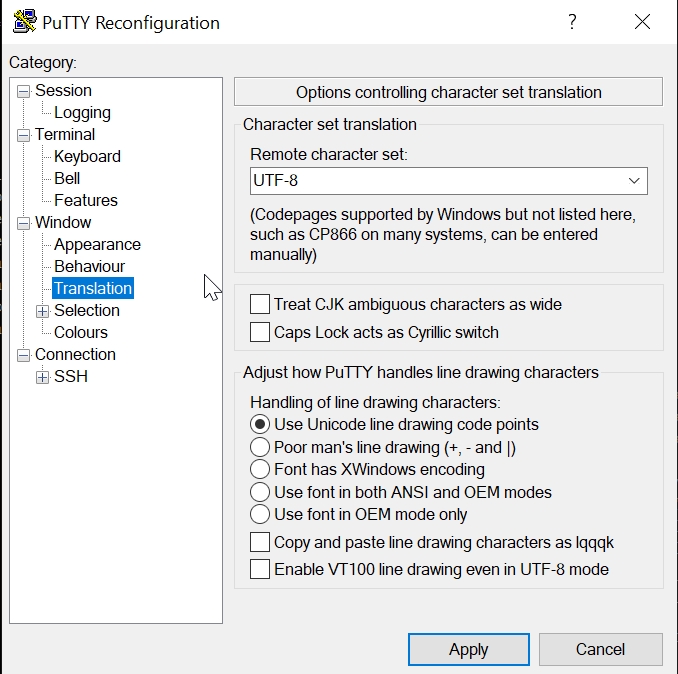
Task: Select the Window category
Action: tap(63, 222)
